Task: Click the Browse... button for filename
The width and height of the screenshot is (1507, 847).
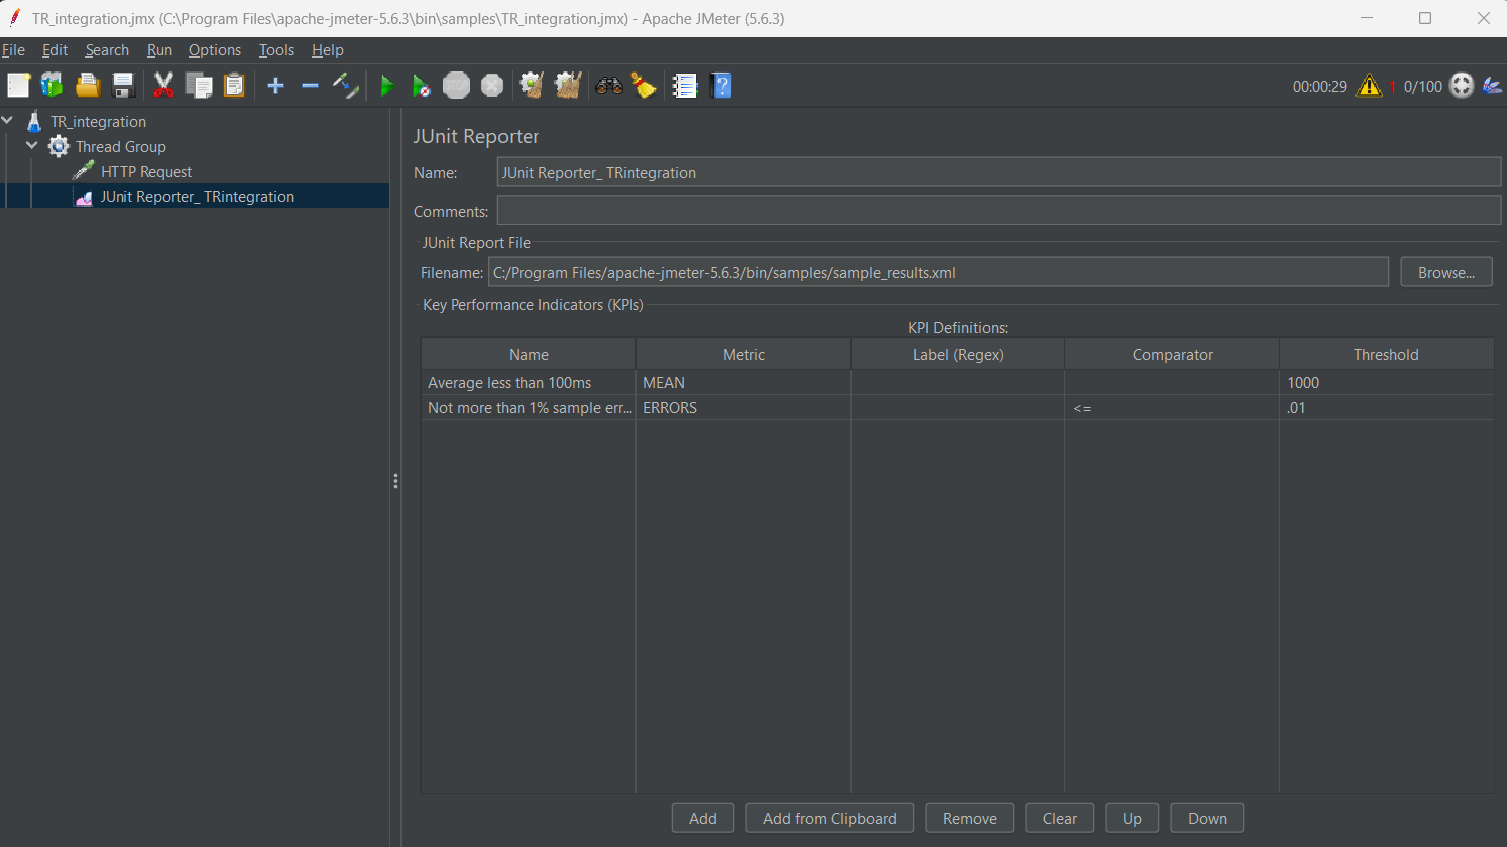Action: point(1445,272)
